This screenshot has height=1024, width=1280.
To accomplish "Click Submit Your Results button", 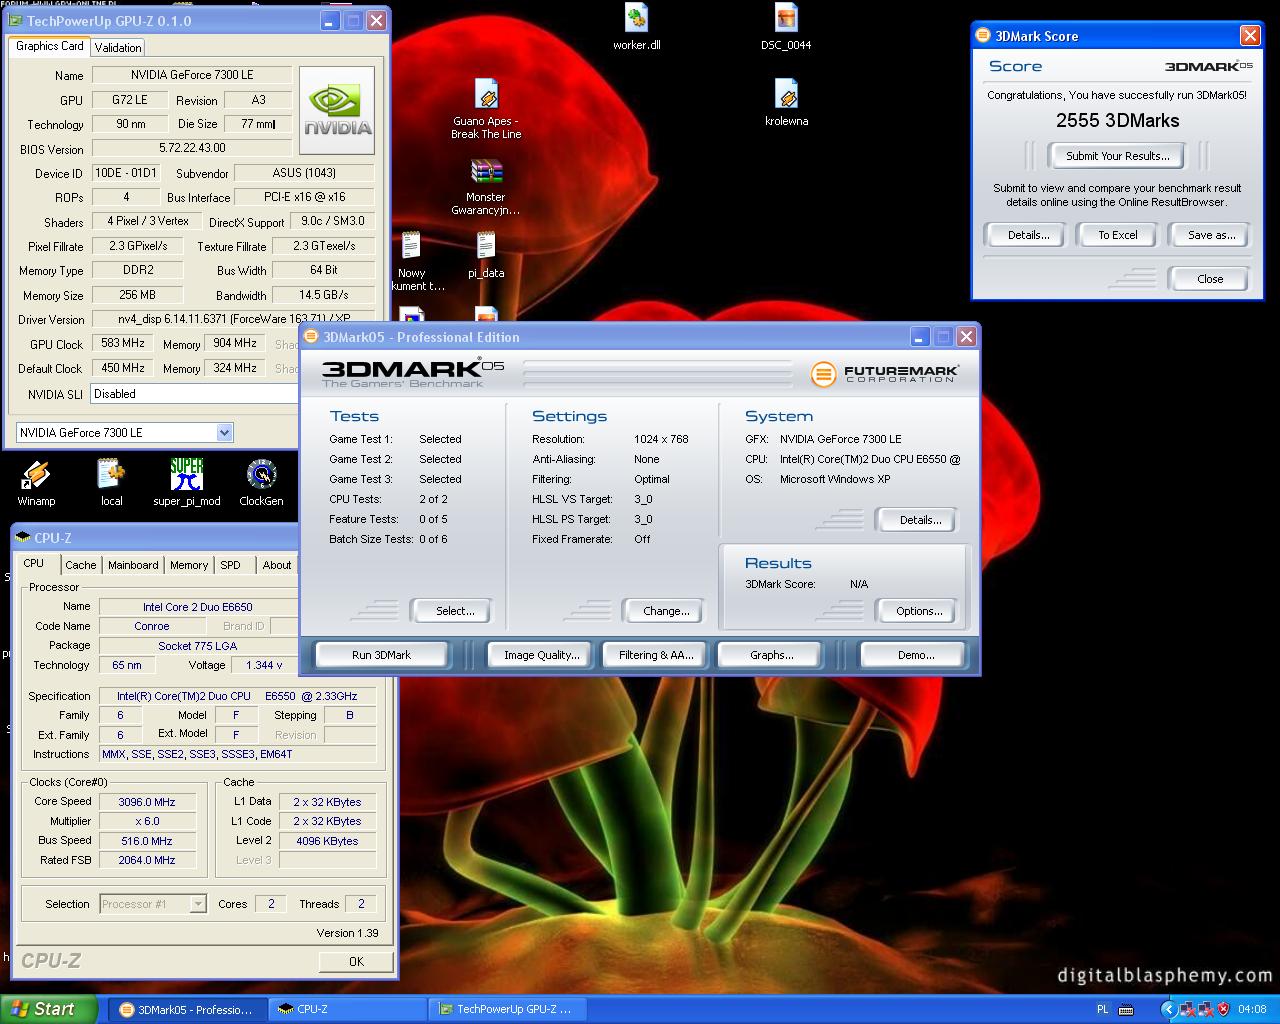I will pyautogui.click(x=1117, y=156).
